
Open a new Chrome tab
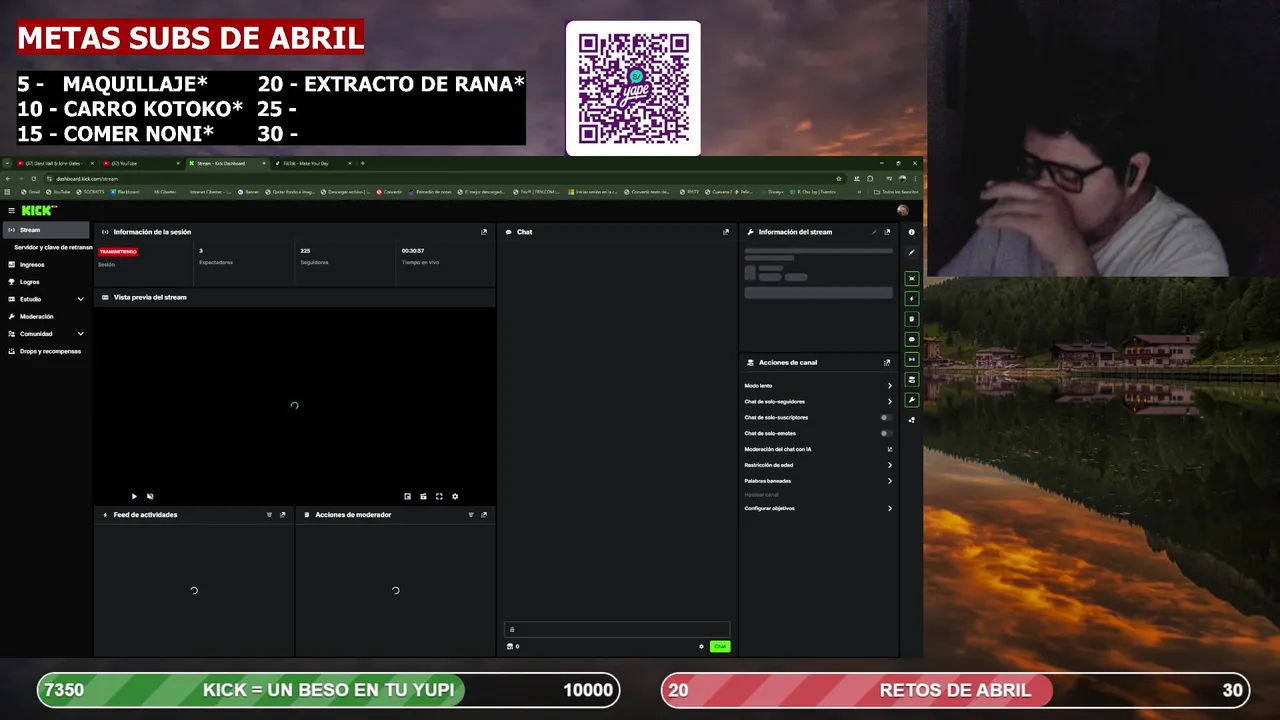[363, 163]
